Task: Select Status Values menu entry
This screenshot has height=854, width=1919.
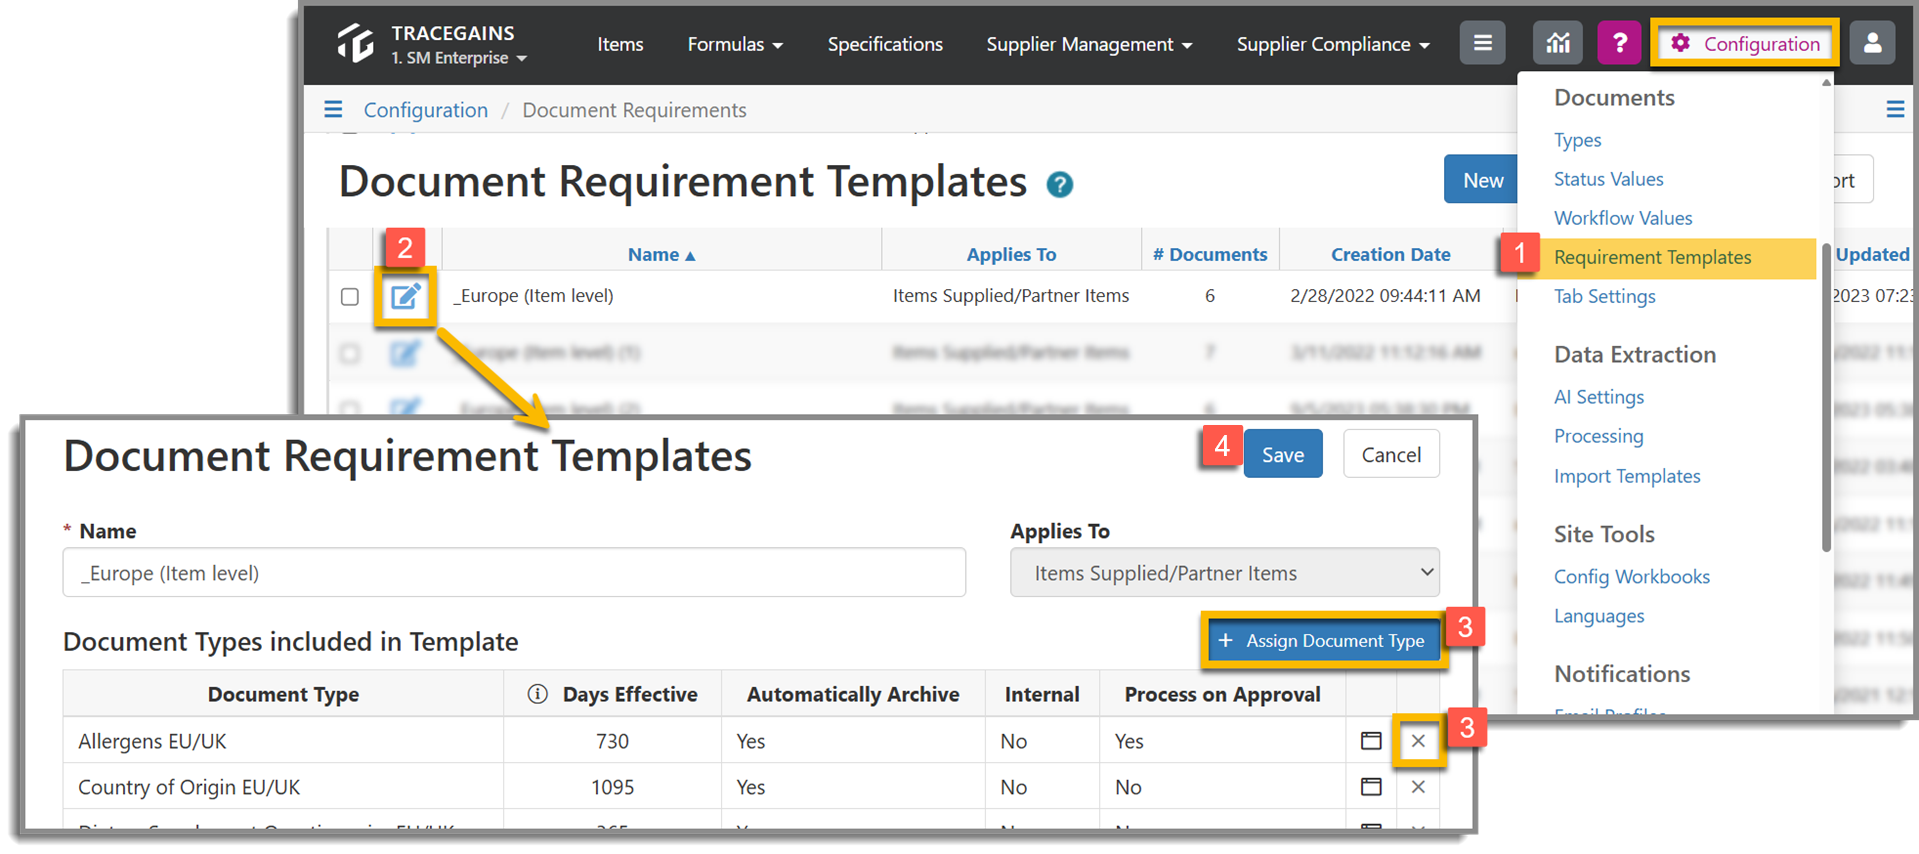Action: tap(1608, 179)
